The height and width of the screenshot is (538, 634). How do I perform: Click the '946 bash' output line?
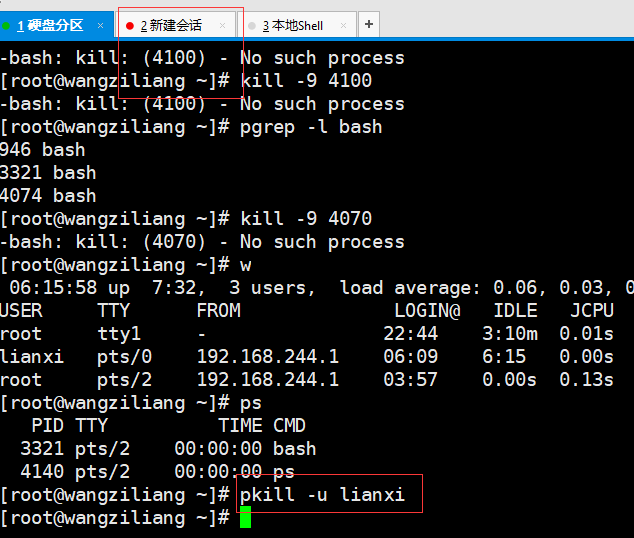coord(42,150)
